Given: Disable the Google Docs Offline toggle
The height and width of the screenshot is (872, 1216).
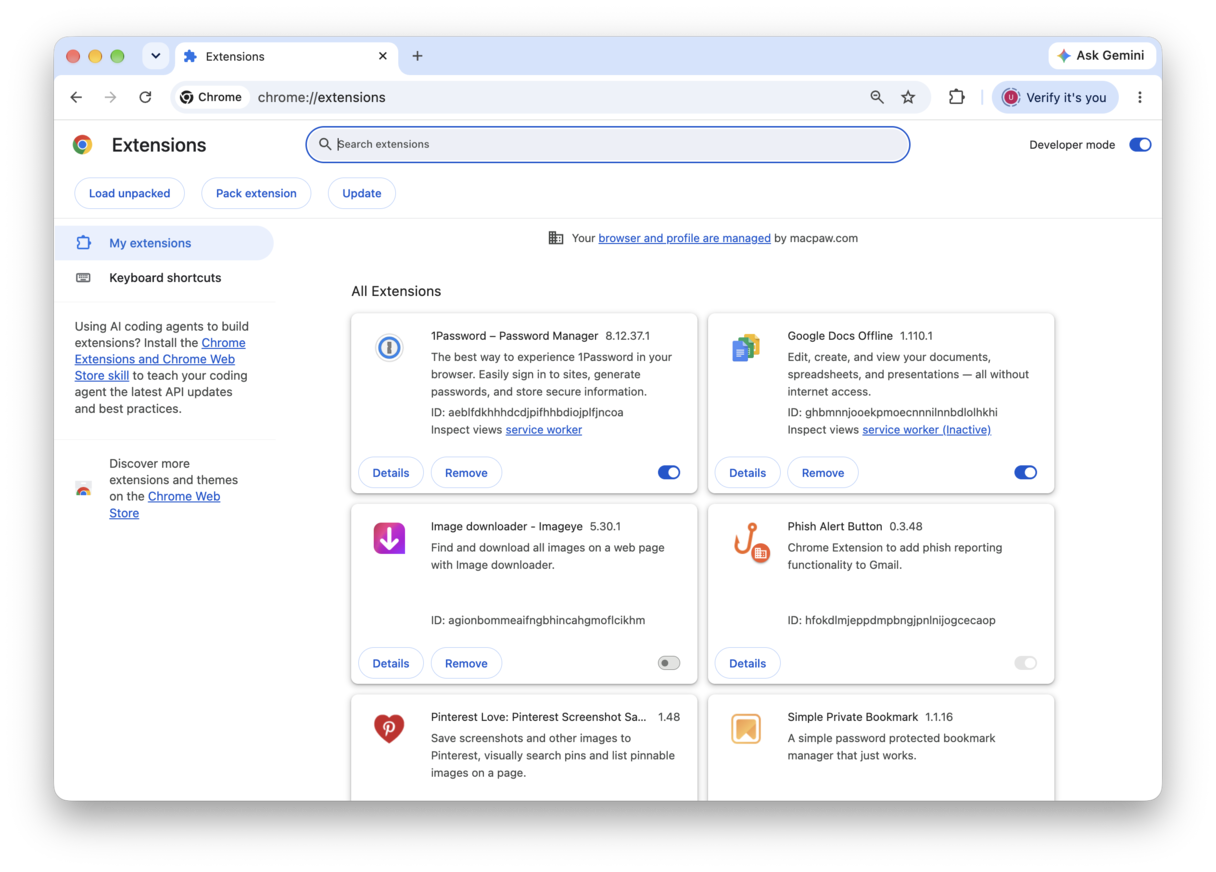Looking at the screenshot, I should click(x=1025, y=472).
